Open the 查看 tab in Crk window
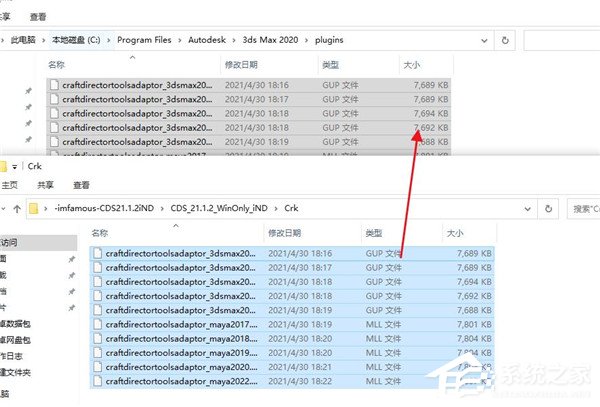 point(81,185)
